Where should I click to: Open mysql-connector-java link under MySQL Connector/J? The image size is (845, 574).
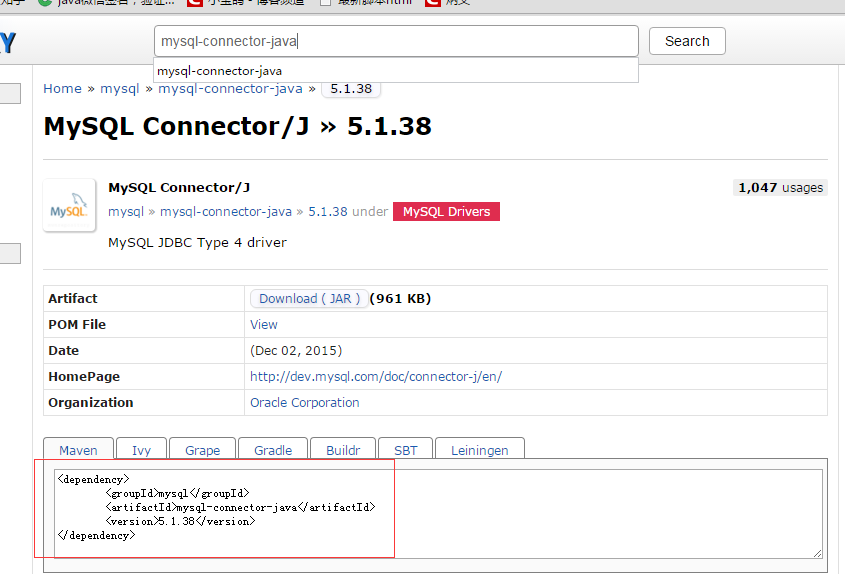point(226,212)
